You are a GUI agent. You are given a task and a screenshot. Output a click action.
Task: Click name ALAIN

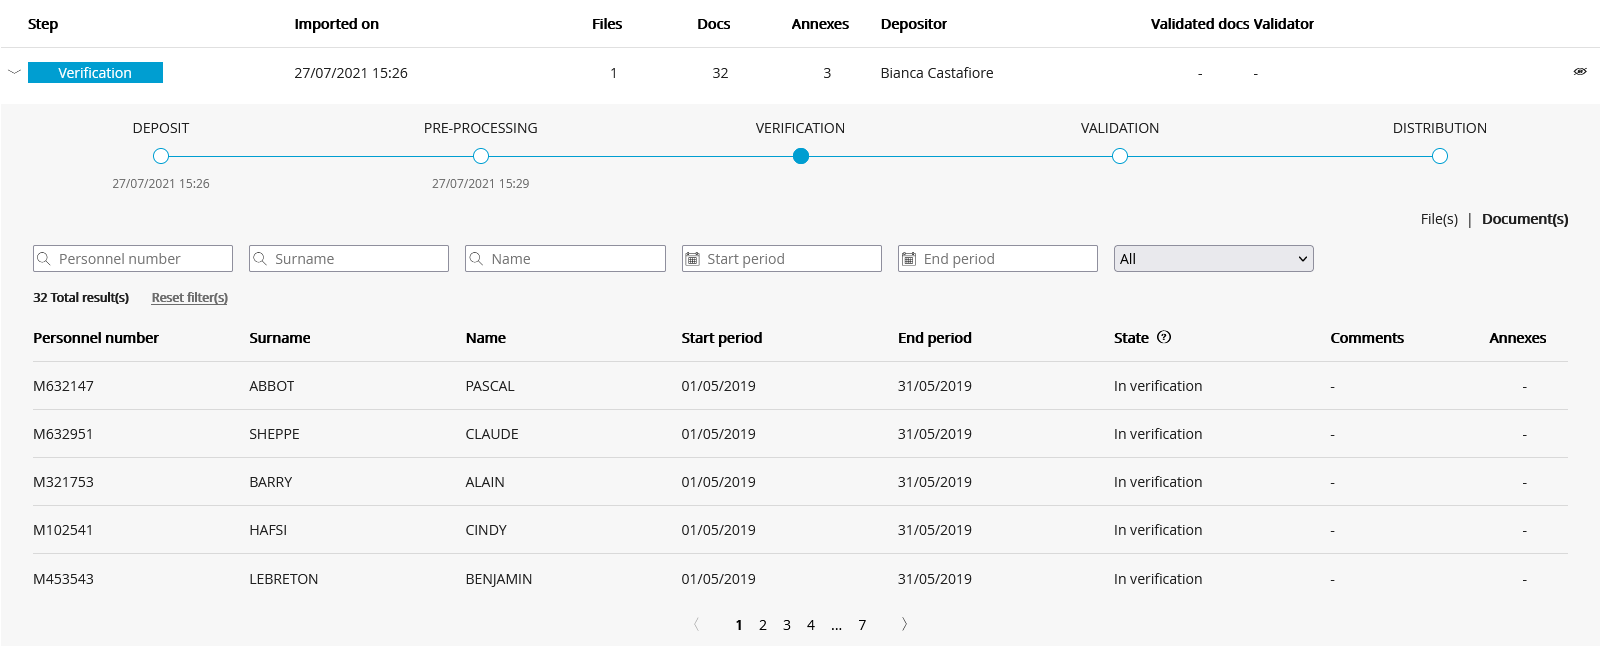[x=485, y=482]
